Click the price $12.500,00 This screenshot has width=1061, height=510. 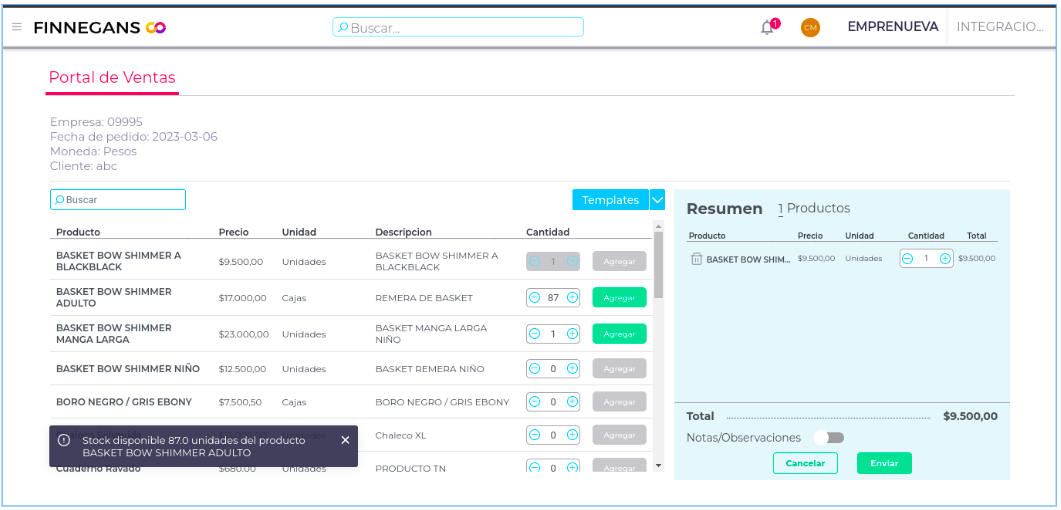pyautogui.click(x=242, y=369)
